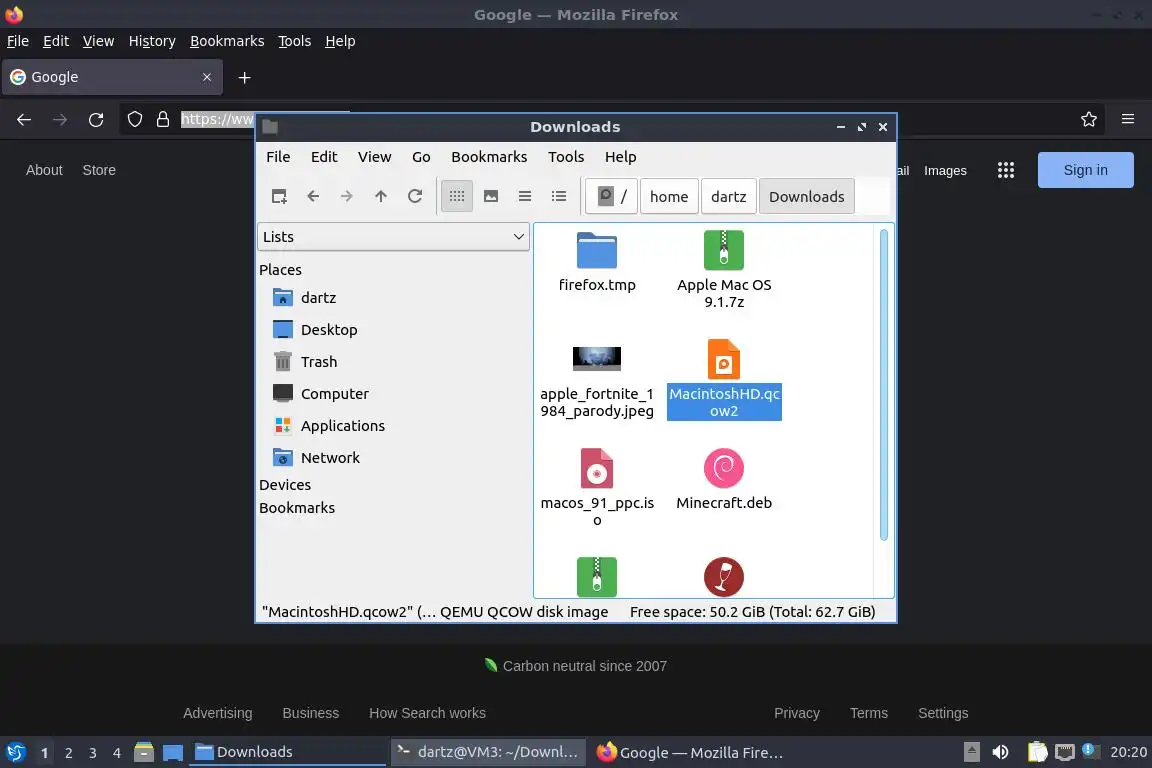This screenshot has width=1152, height=768.
Task: Click the Downloads path button
Action: [x=807, y=196]
